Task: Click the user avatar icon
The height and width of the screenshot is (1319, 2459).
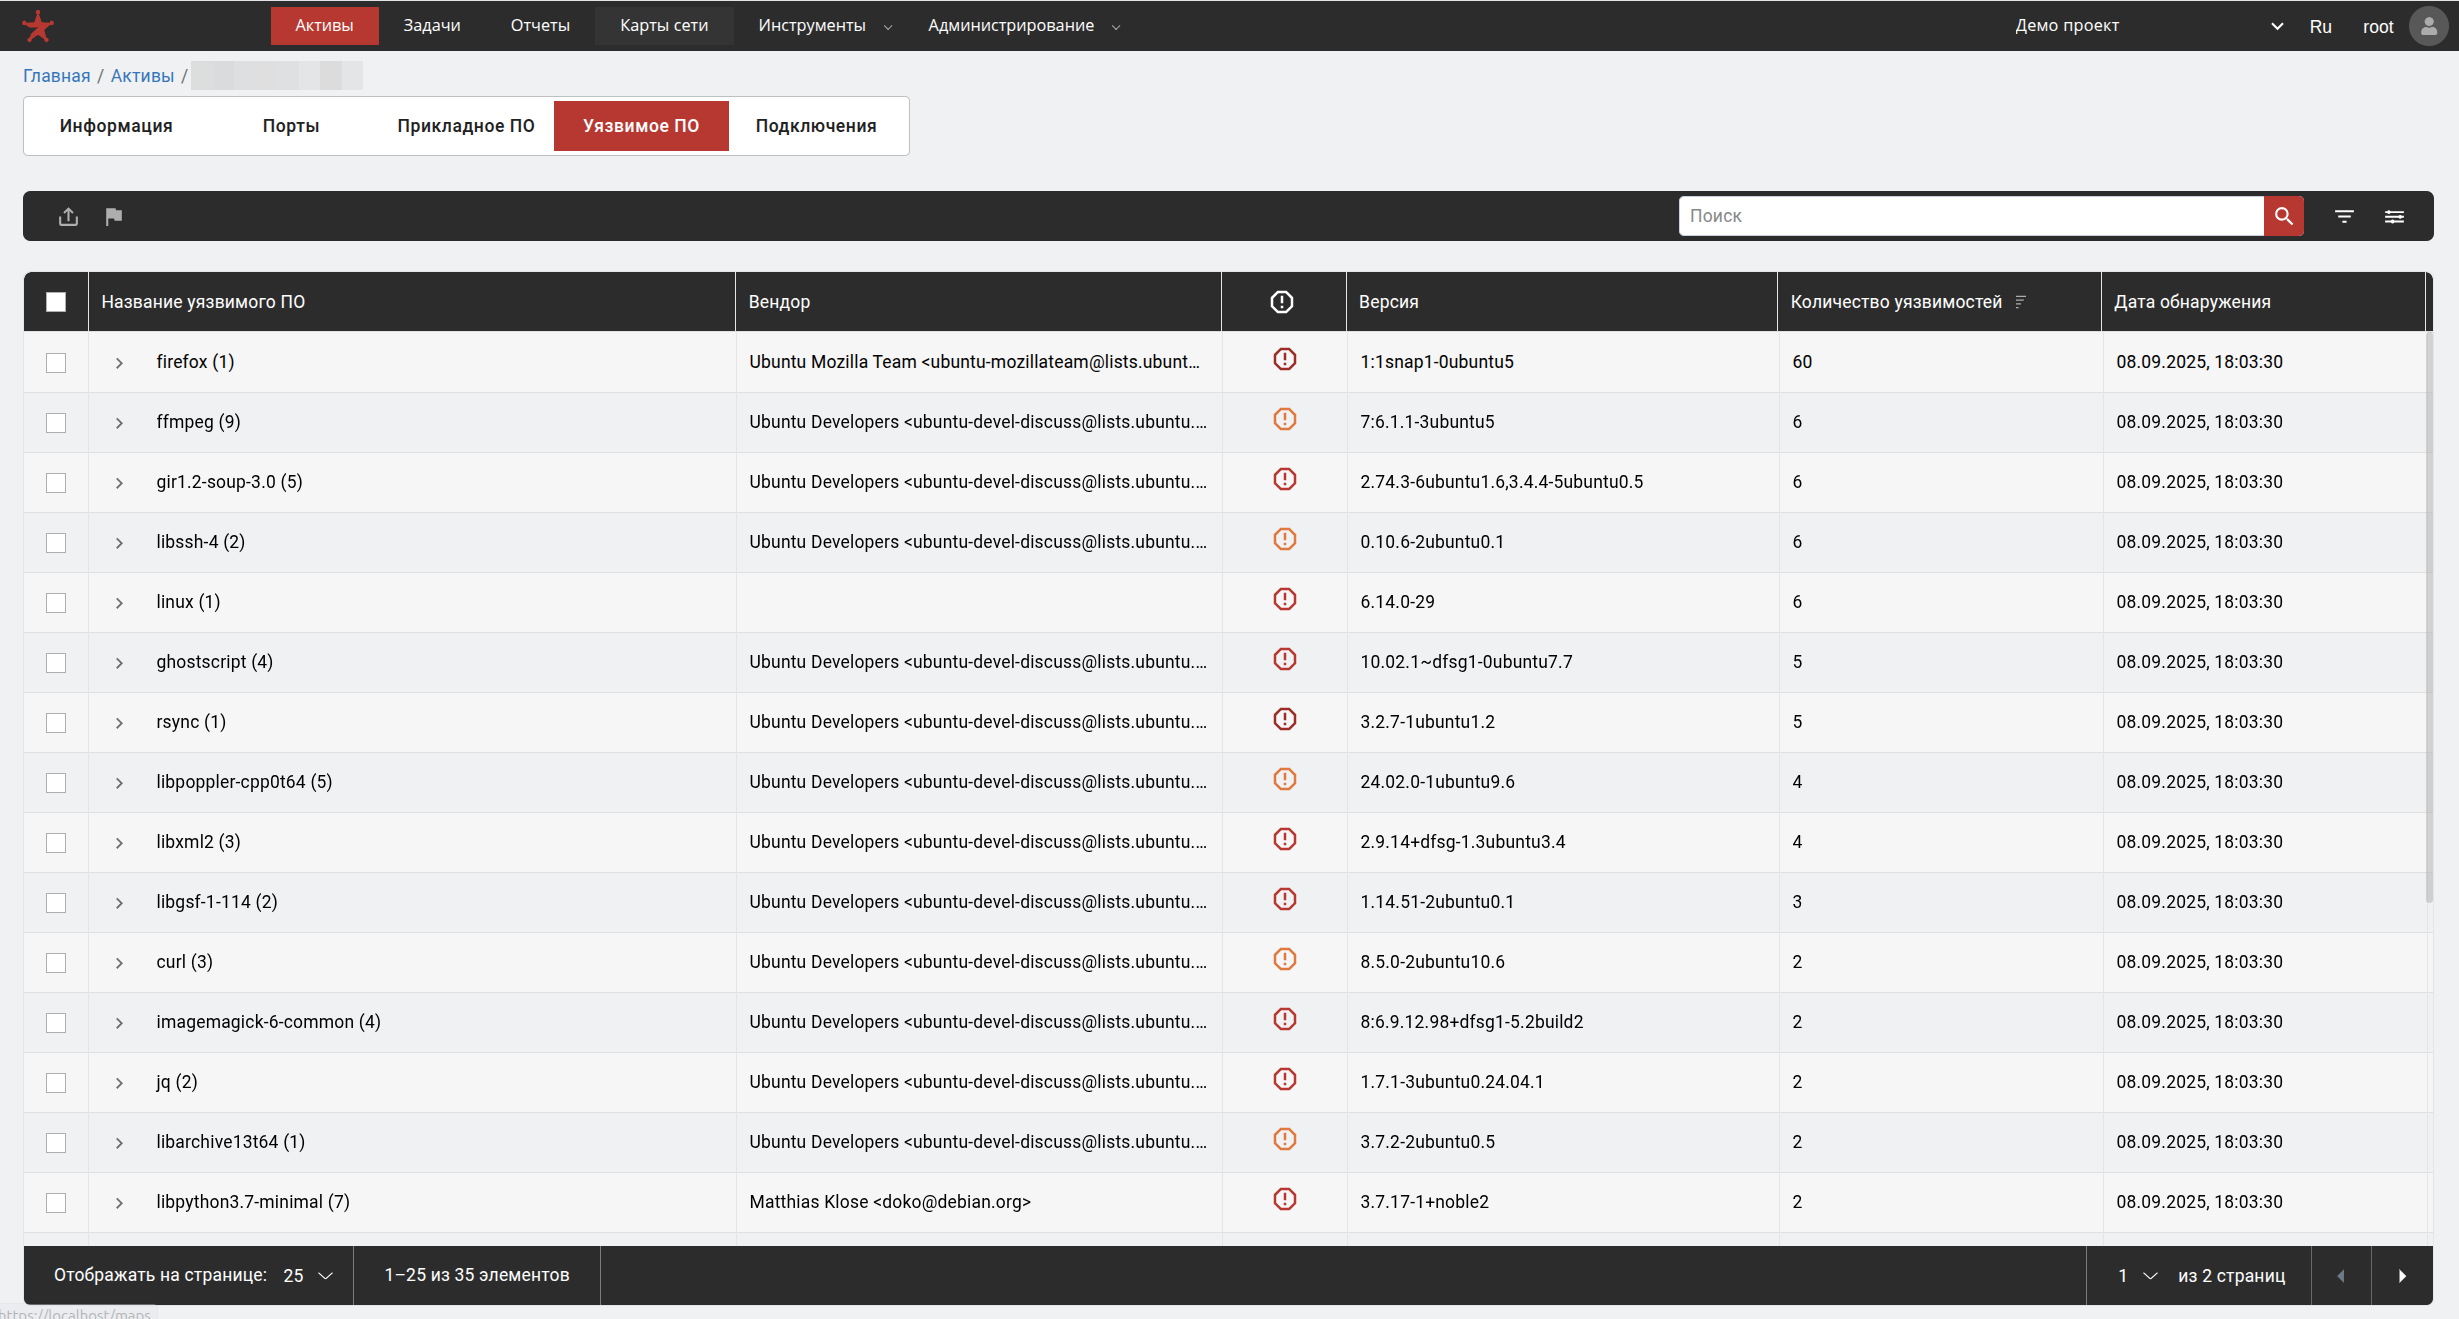Action: pyautogui.click(x=2429, y=26)
